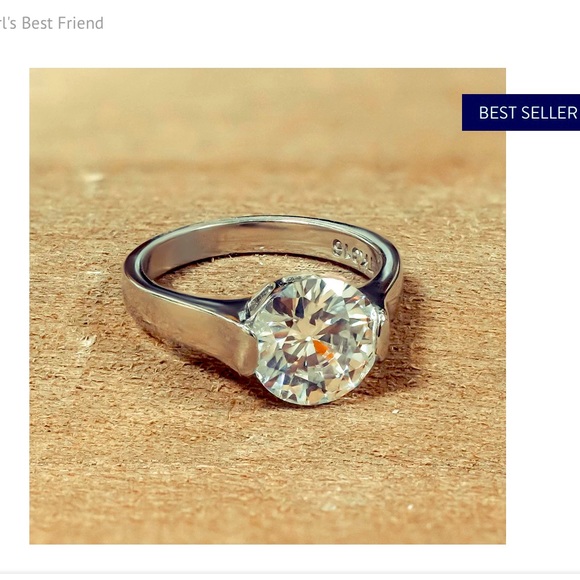Screen dimensions: 580x580
Task: Click the gray divider line below image
Action: pyautogui.click(x=290, y=572)
